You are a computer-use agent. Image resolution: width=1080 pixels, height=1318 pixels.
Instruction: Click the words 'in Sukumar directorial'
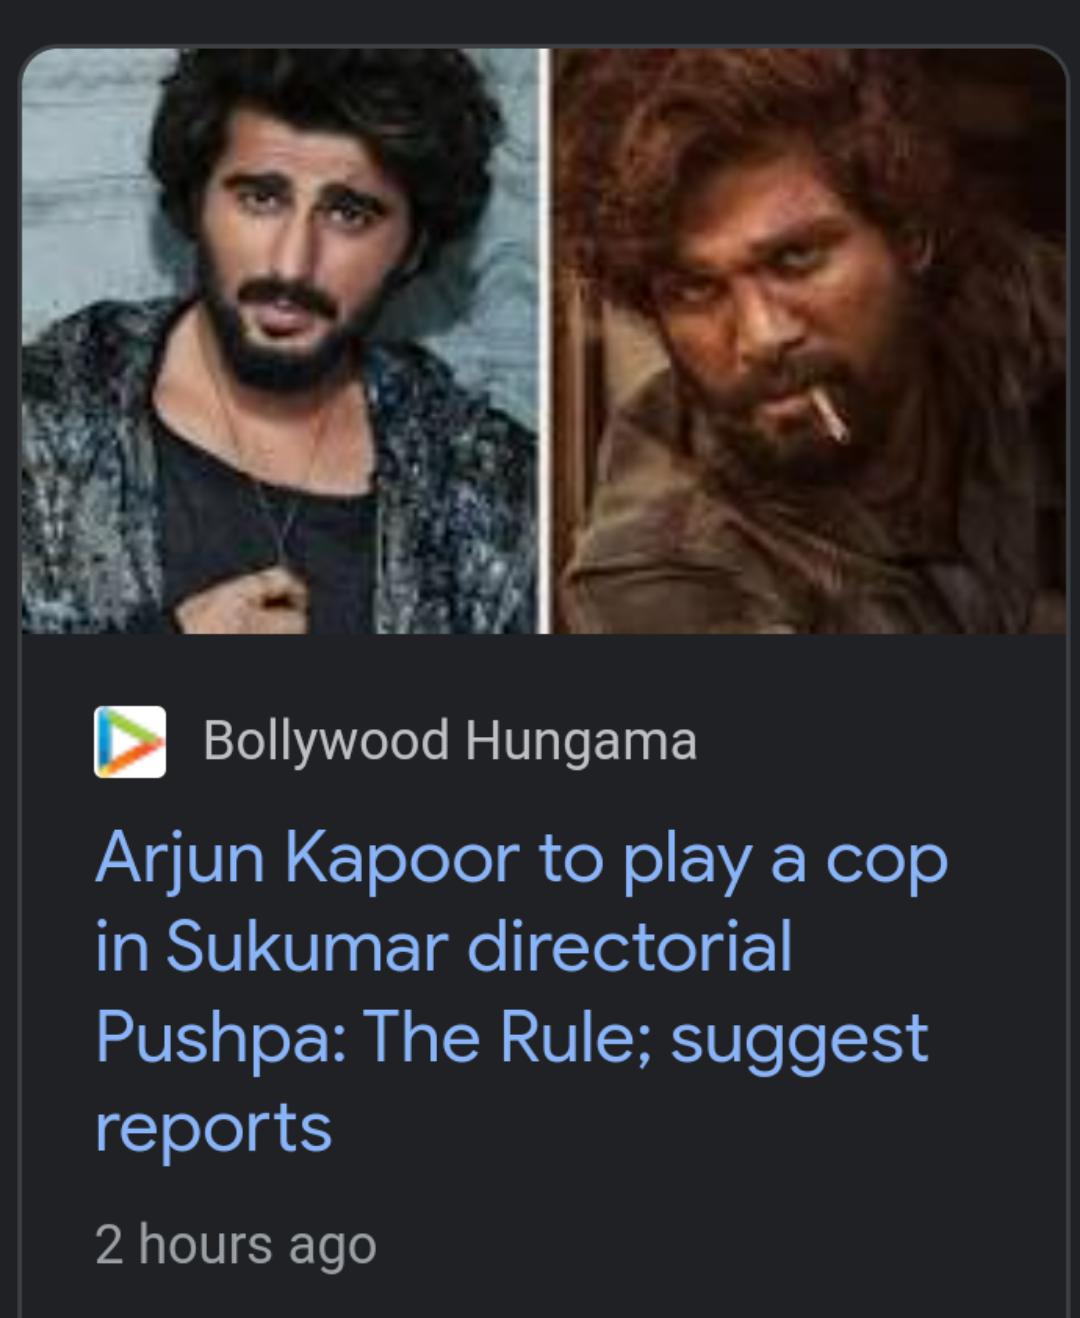point(444,947)
